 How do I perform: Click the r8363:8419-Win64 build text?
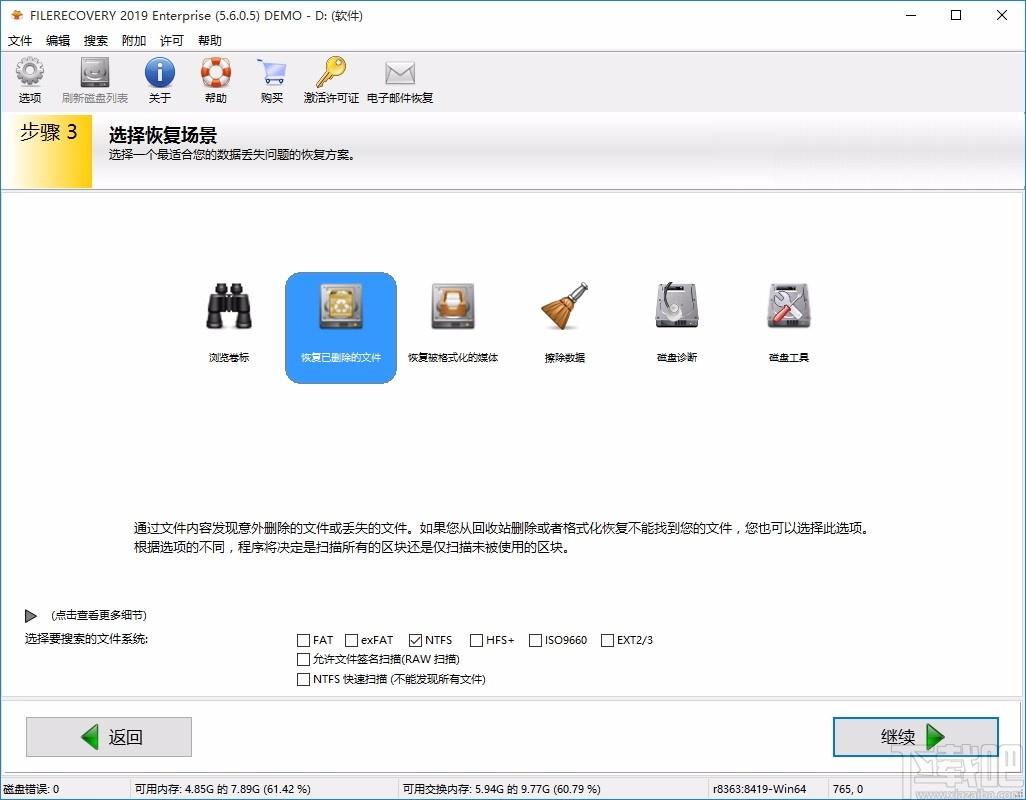[760, 789]
